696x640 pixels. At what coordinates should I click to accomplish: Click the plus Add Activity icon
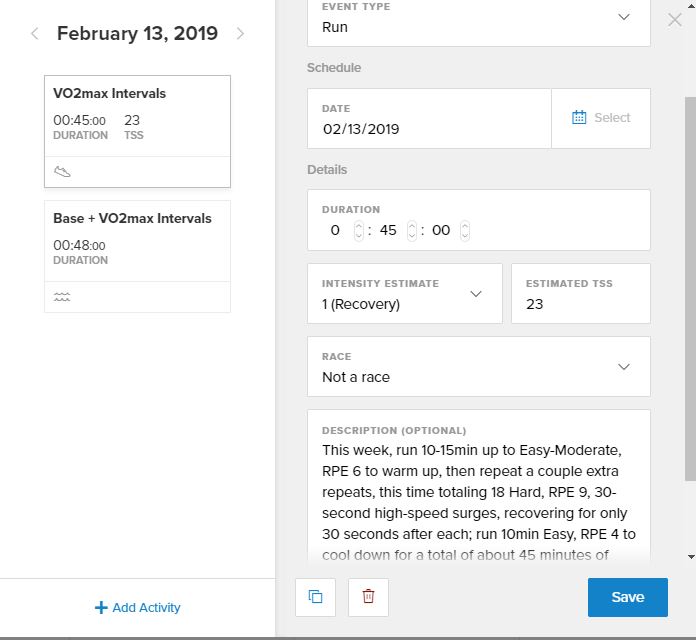point(100,607)
